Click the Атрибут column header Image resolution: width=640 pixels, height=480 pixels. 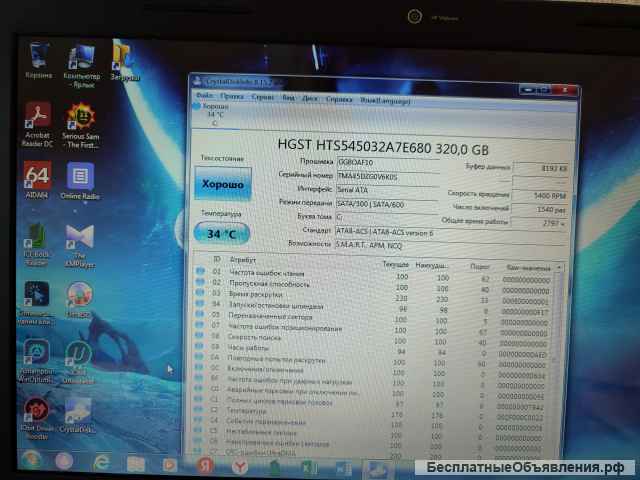[242, 260]
